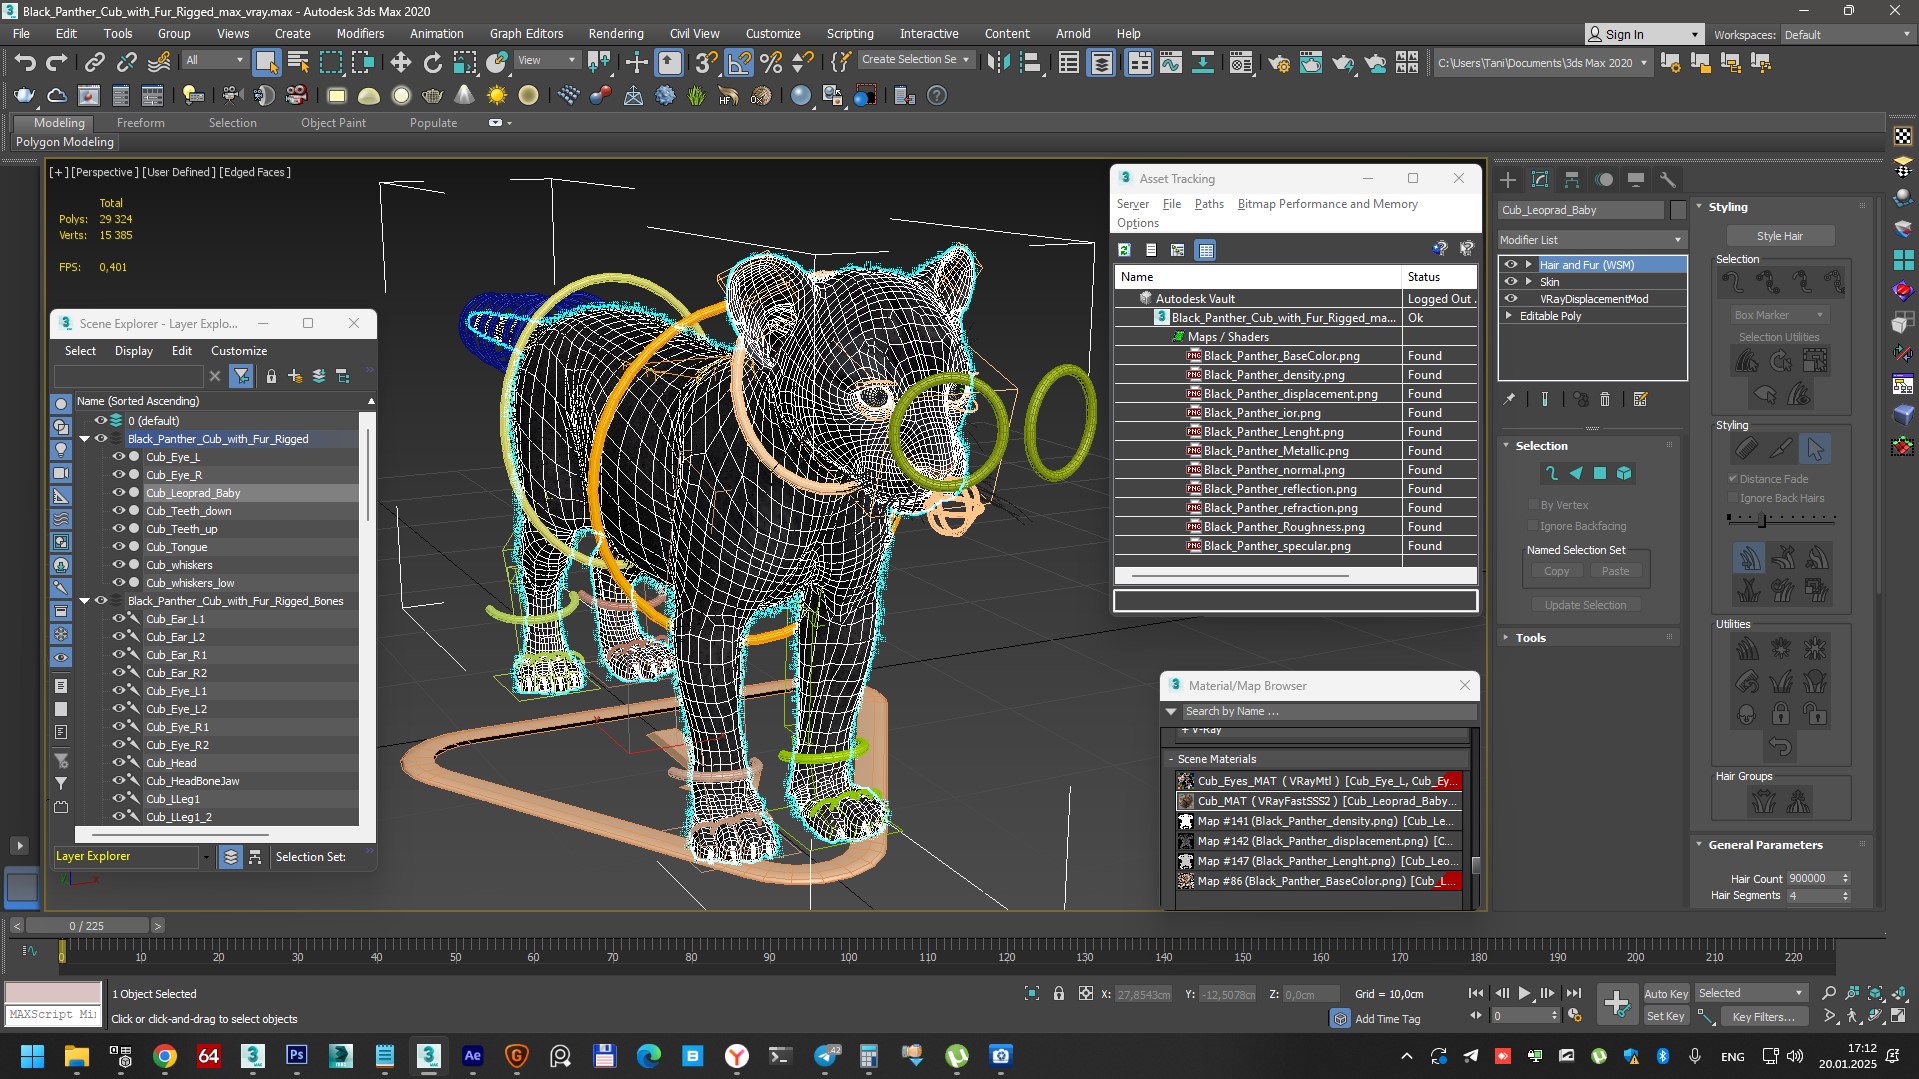The height and width of the screenshot is (1079, 1919).
Task: Open the Graph Editors menu
Action: click(x=526, y=33)
